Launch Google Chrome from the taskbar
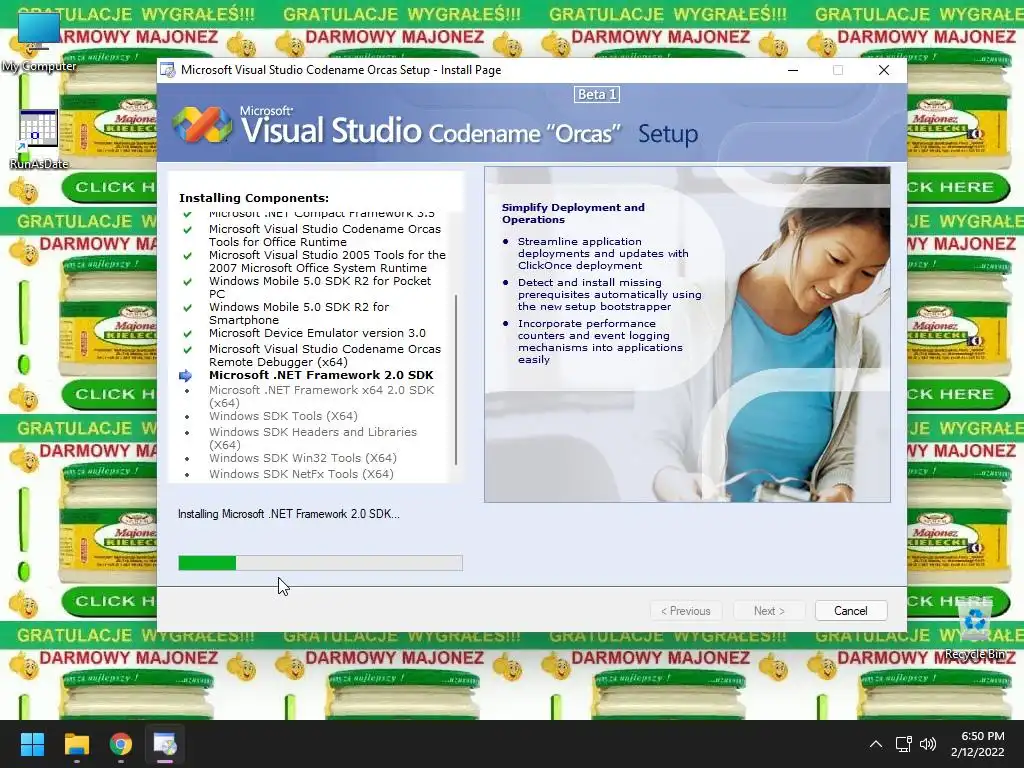 coord(121,744)
